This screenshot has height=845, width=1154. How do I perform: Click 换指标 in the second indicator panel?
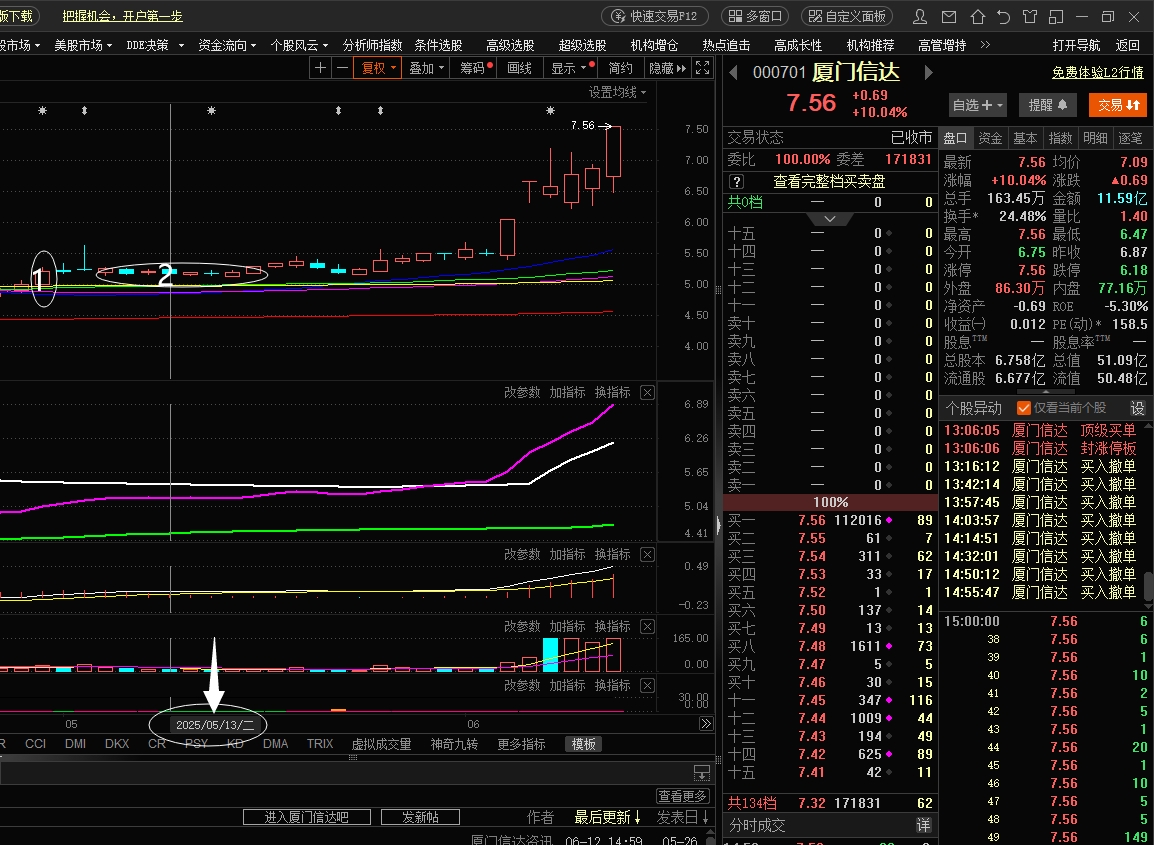612,392
